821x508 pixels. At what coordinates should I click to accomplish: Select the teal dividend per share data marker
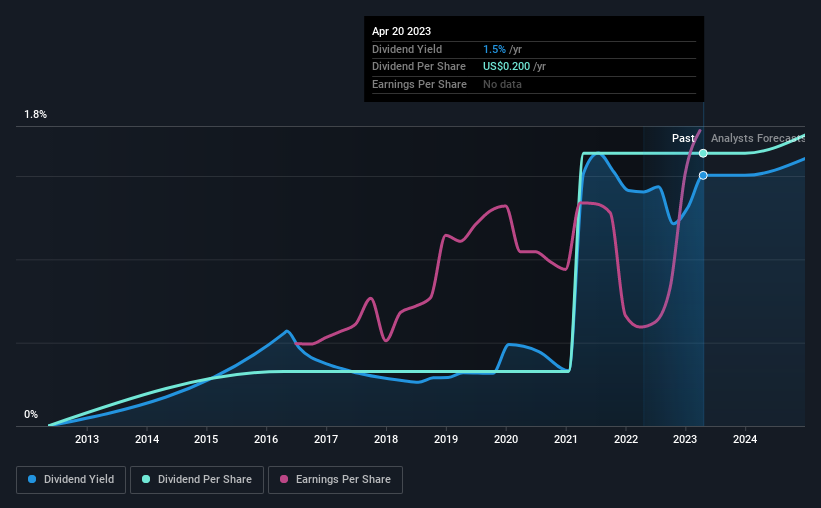[x=703, y=153]
